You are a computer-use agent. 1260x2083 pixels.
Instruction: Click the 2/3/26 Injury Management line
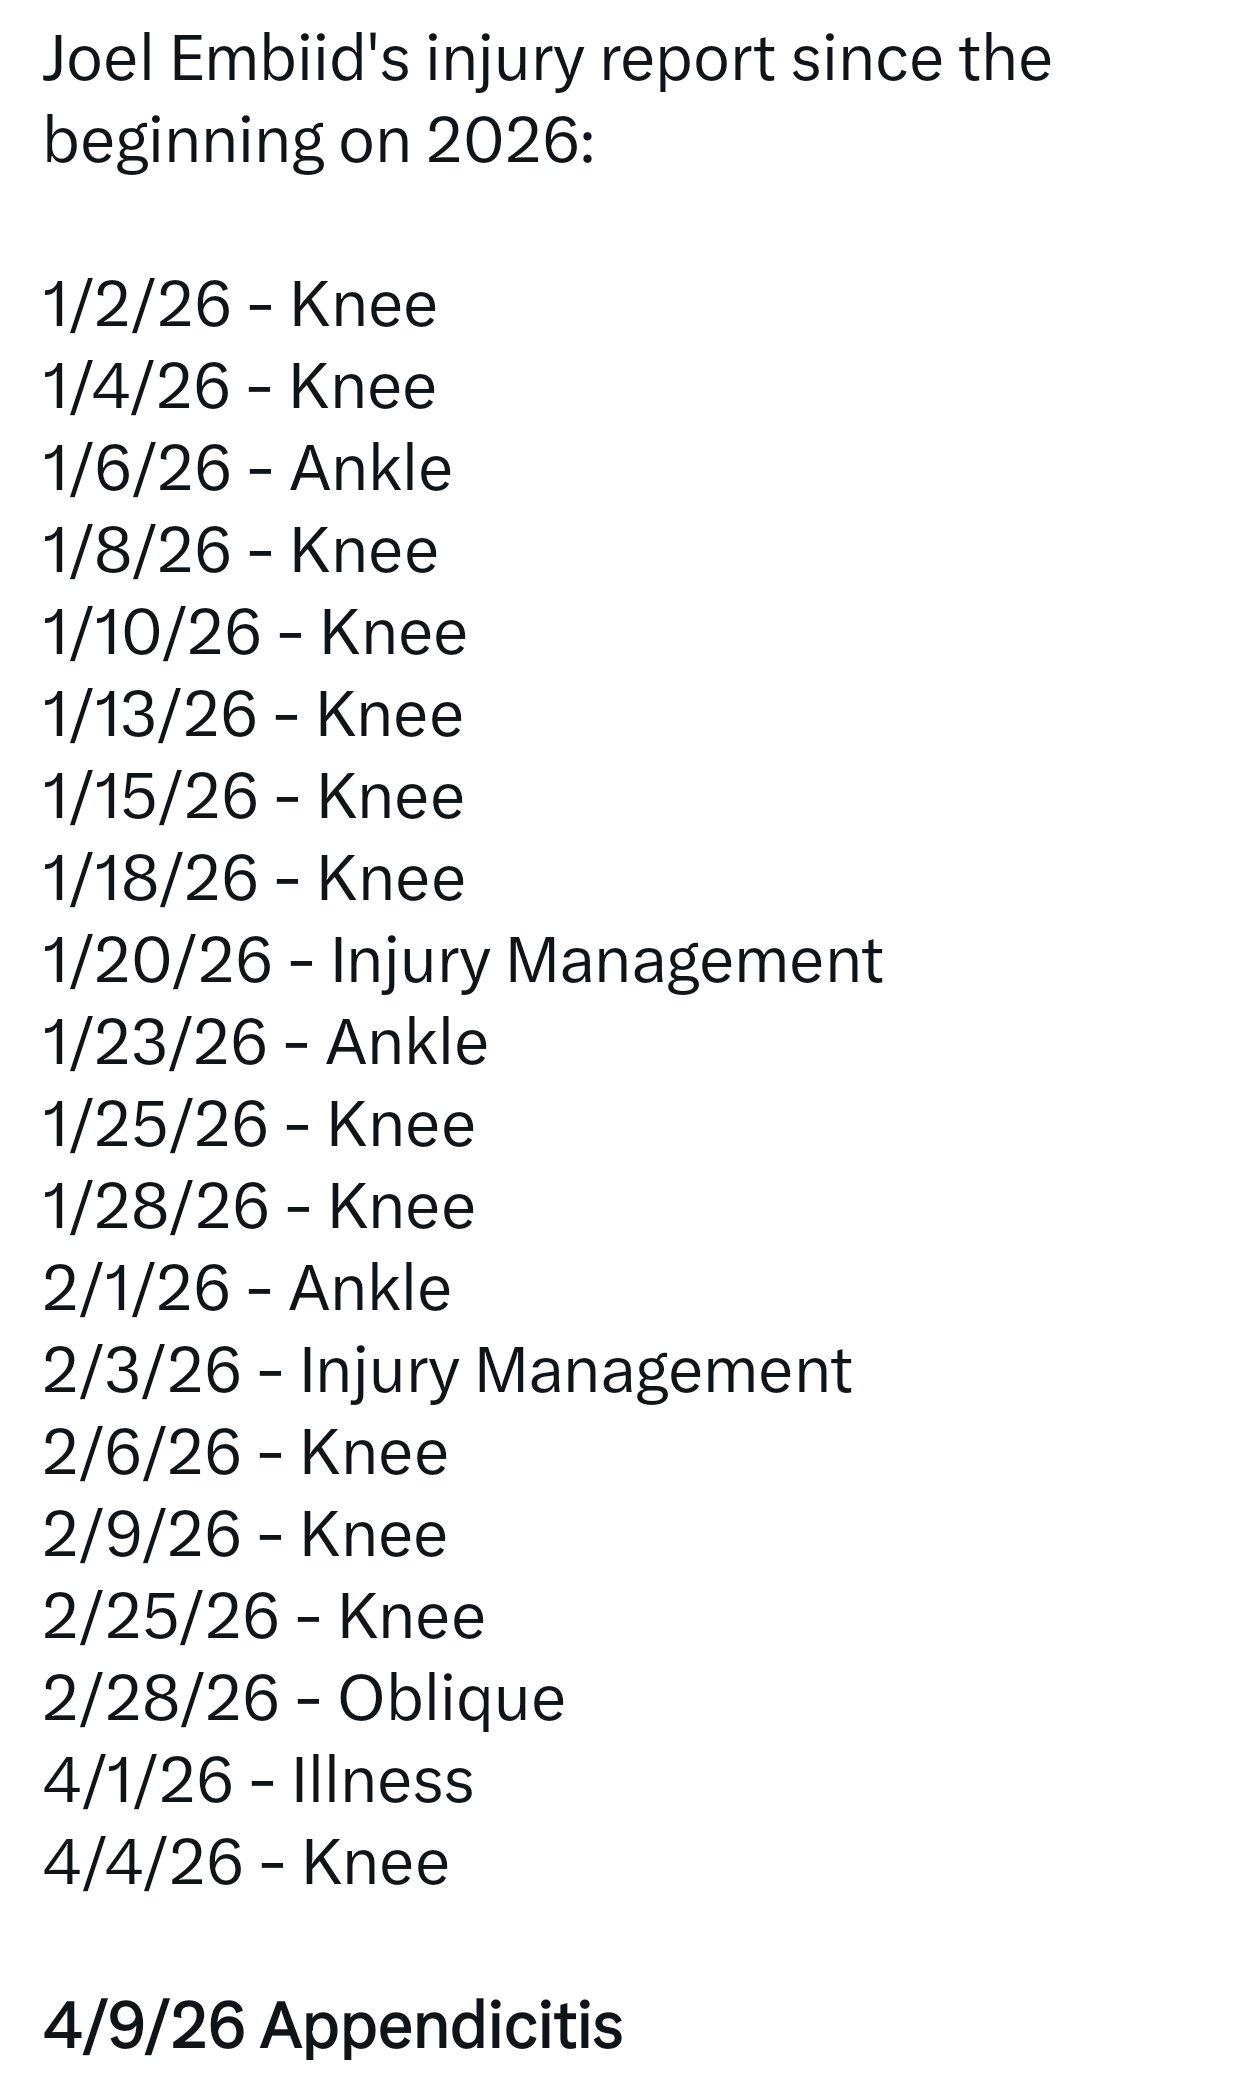click(x=447, y=1370)
